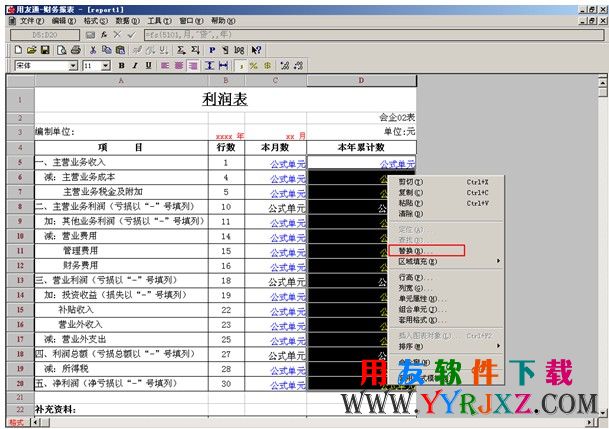Click the checkmark confirm formula icon
This screenshot has height=429, width=609.
(131, 35)
